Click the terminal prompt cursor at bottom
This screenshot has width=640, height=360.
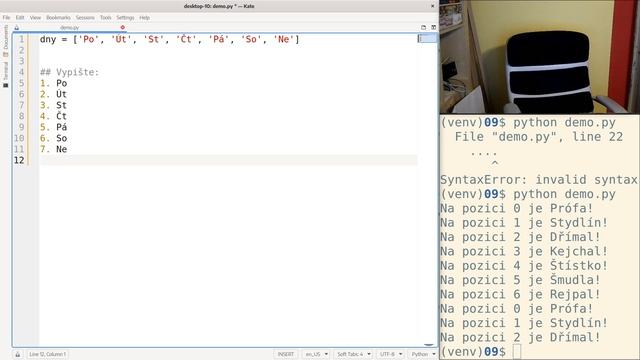coord(517,352)
